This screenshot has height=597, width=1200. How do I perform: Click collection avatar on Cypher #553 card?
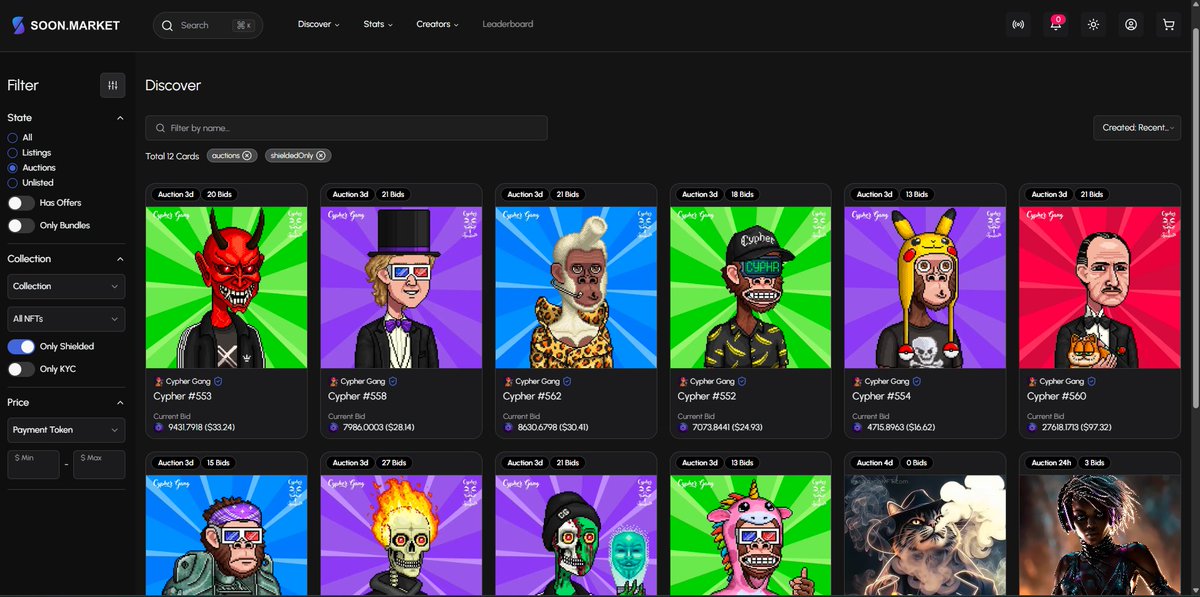tap(158, 381)
